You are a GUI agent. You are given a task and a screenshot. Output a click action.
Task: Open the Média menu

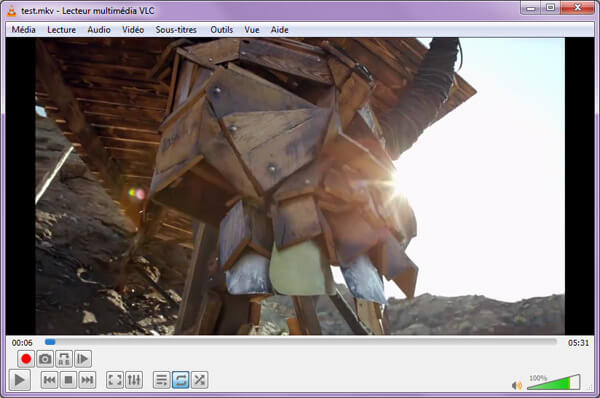pyautogui.click(x=23, y=29)
